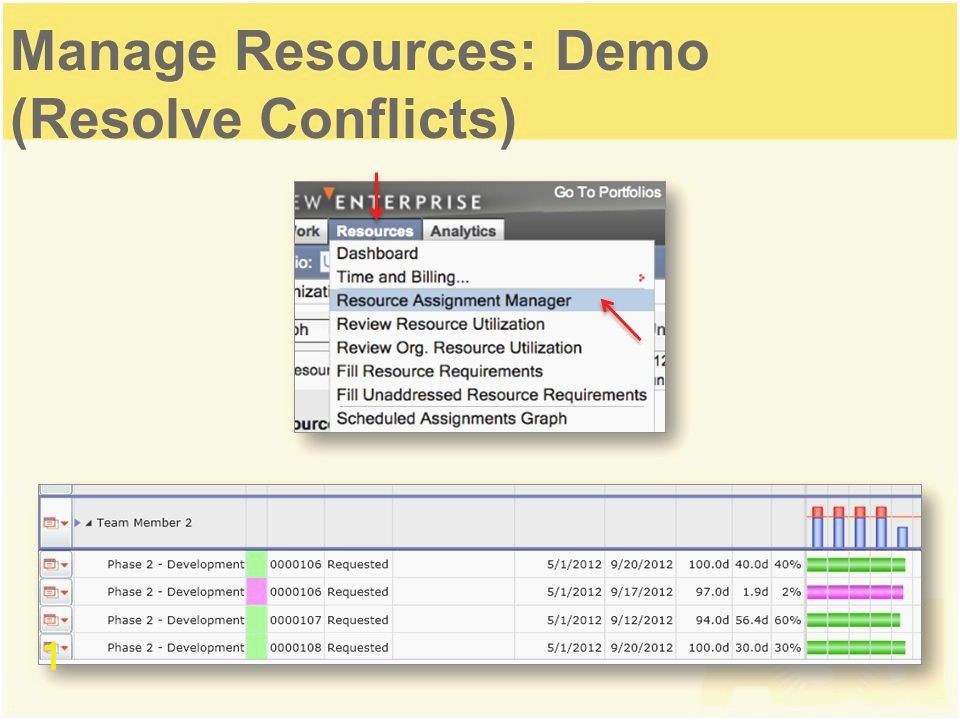Open row menu icon for Team Member 2

[x=55, y=523]
